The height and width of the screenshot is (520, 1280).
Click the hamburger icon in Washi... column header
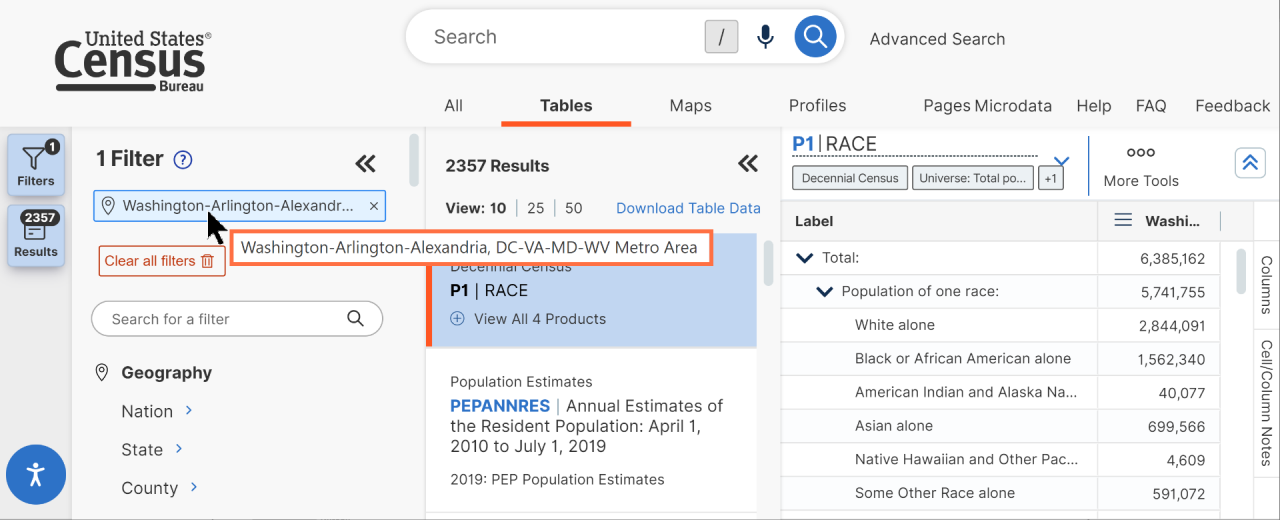(1123, 220)
